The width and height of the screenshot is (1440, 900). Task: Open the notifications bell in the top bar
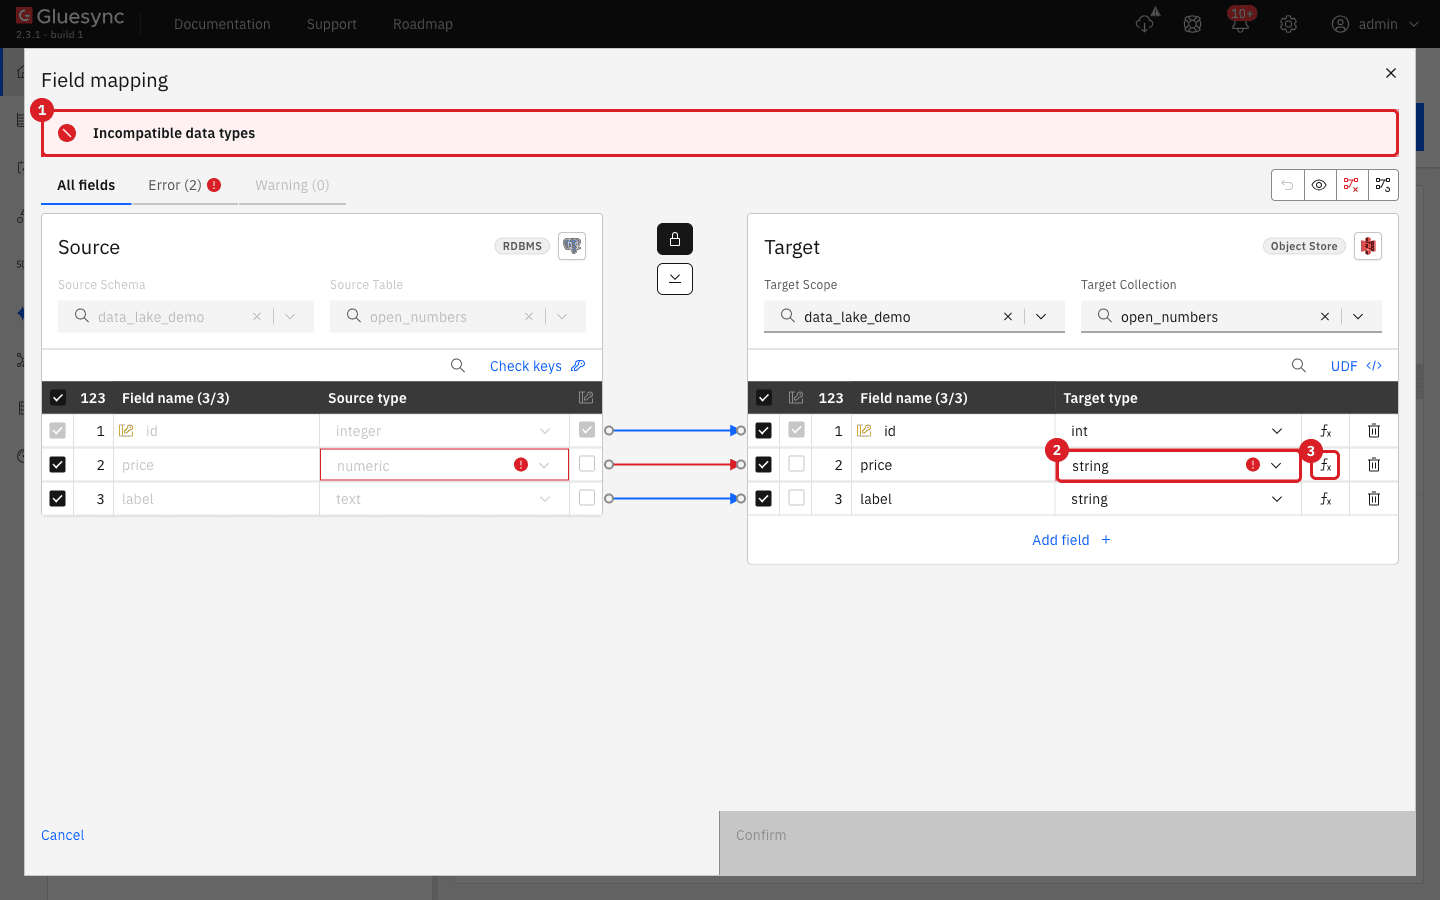pyautogui.click(x=1240, y=24)
